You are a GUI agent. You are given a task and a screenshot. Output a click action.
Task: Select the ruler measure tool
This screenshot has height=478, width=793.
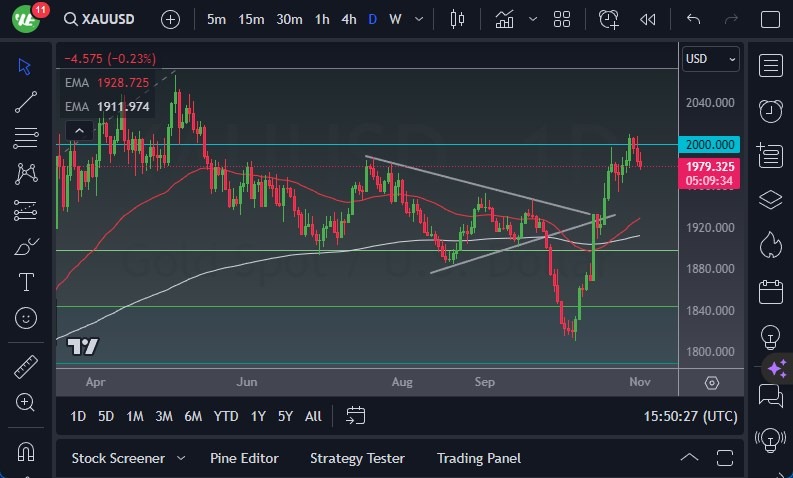tap(26, 367)
